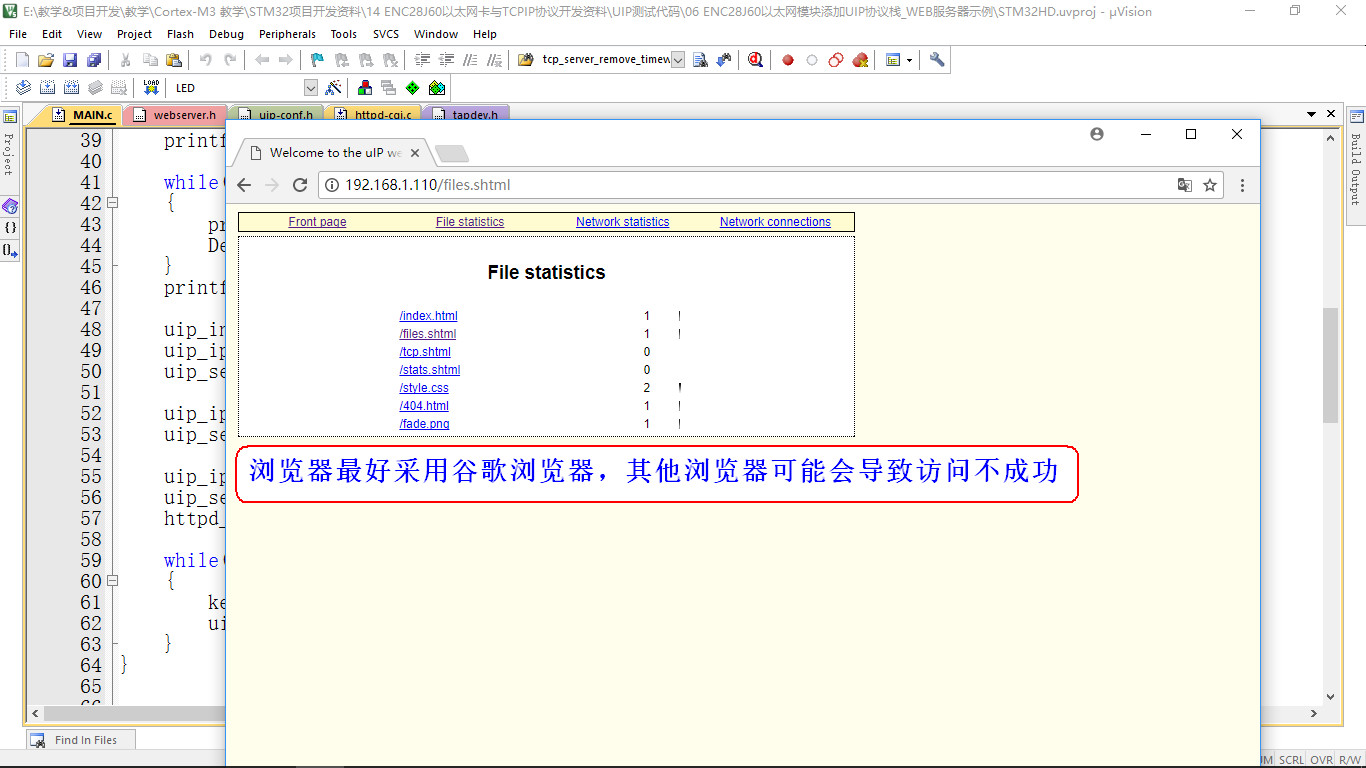Follow the Network statistics link

(x=622, y=222)
